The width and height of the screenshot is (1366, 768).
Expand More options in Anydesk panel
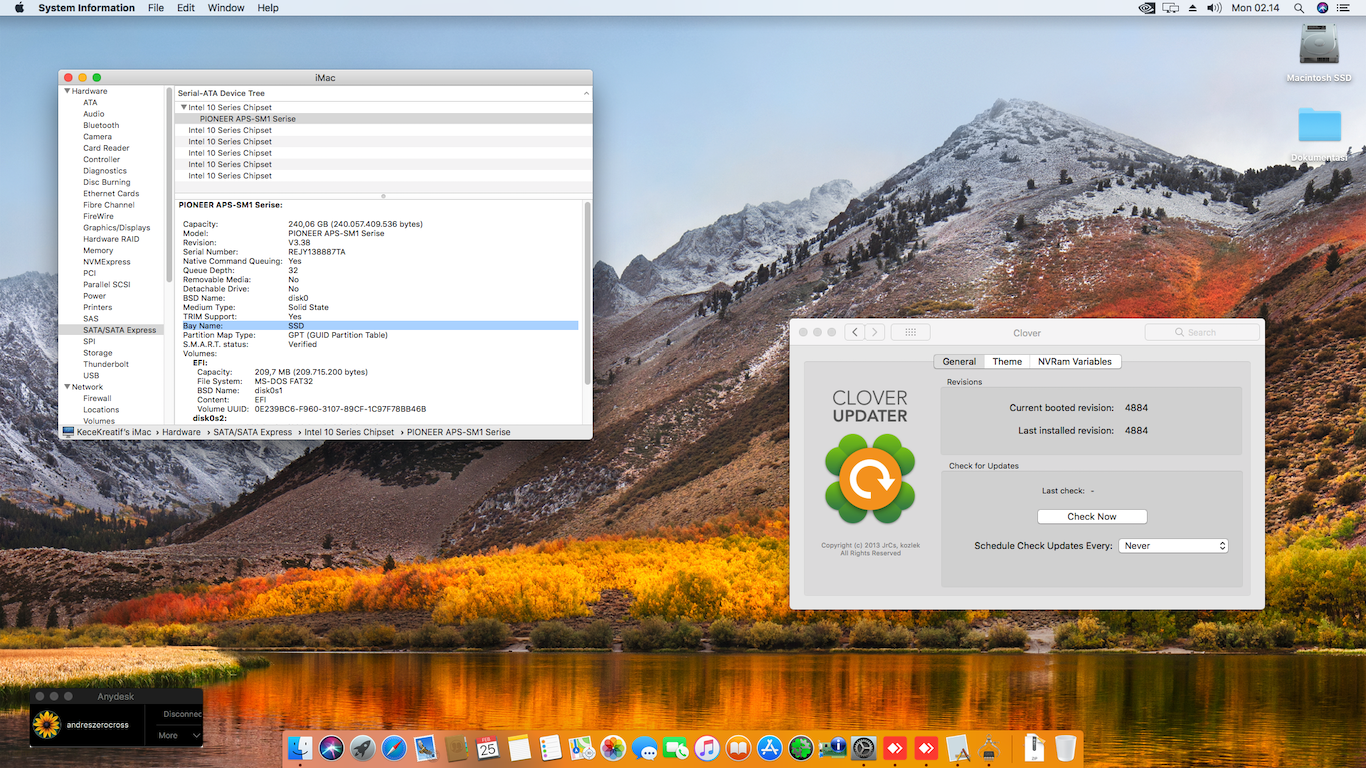tap(179, 735)
